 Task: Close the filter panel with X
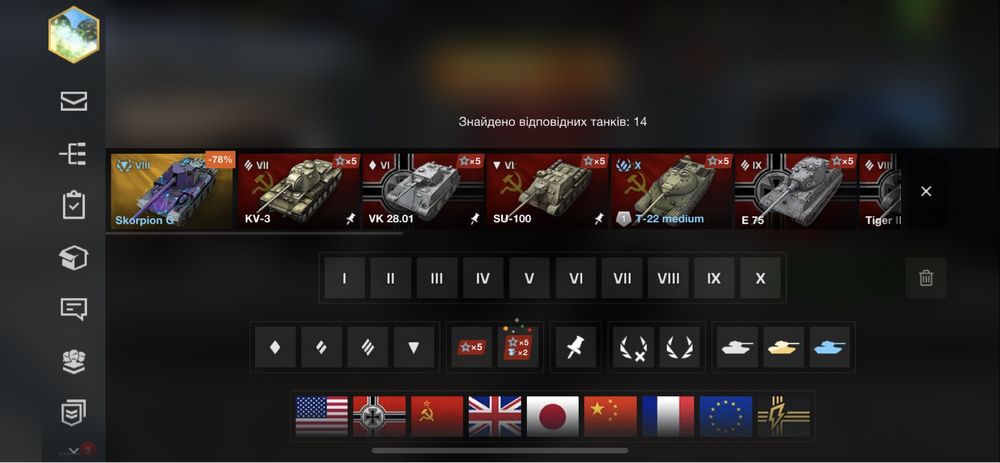pyautogui.click(x=926, y=191)
